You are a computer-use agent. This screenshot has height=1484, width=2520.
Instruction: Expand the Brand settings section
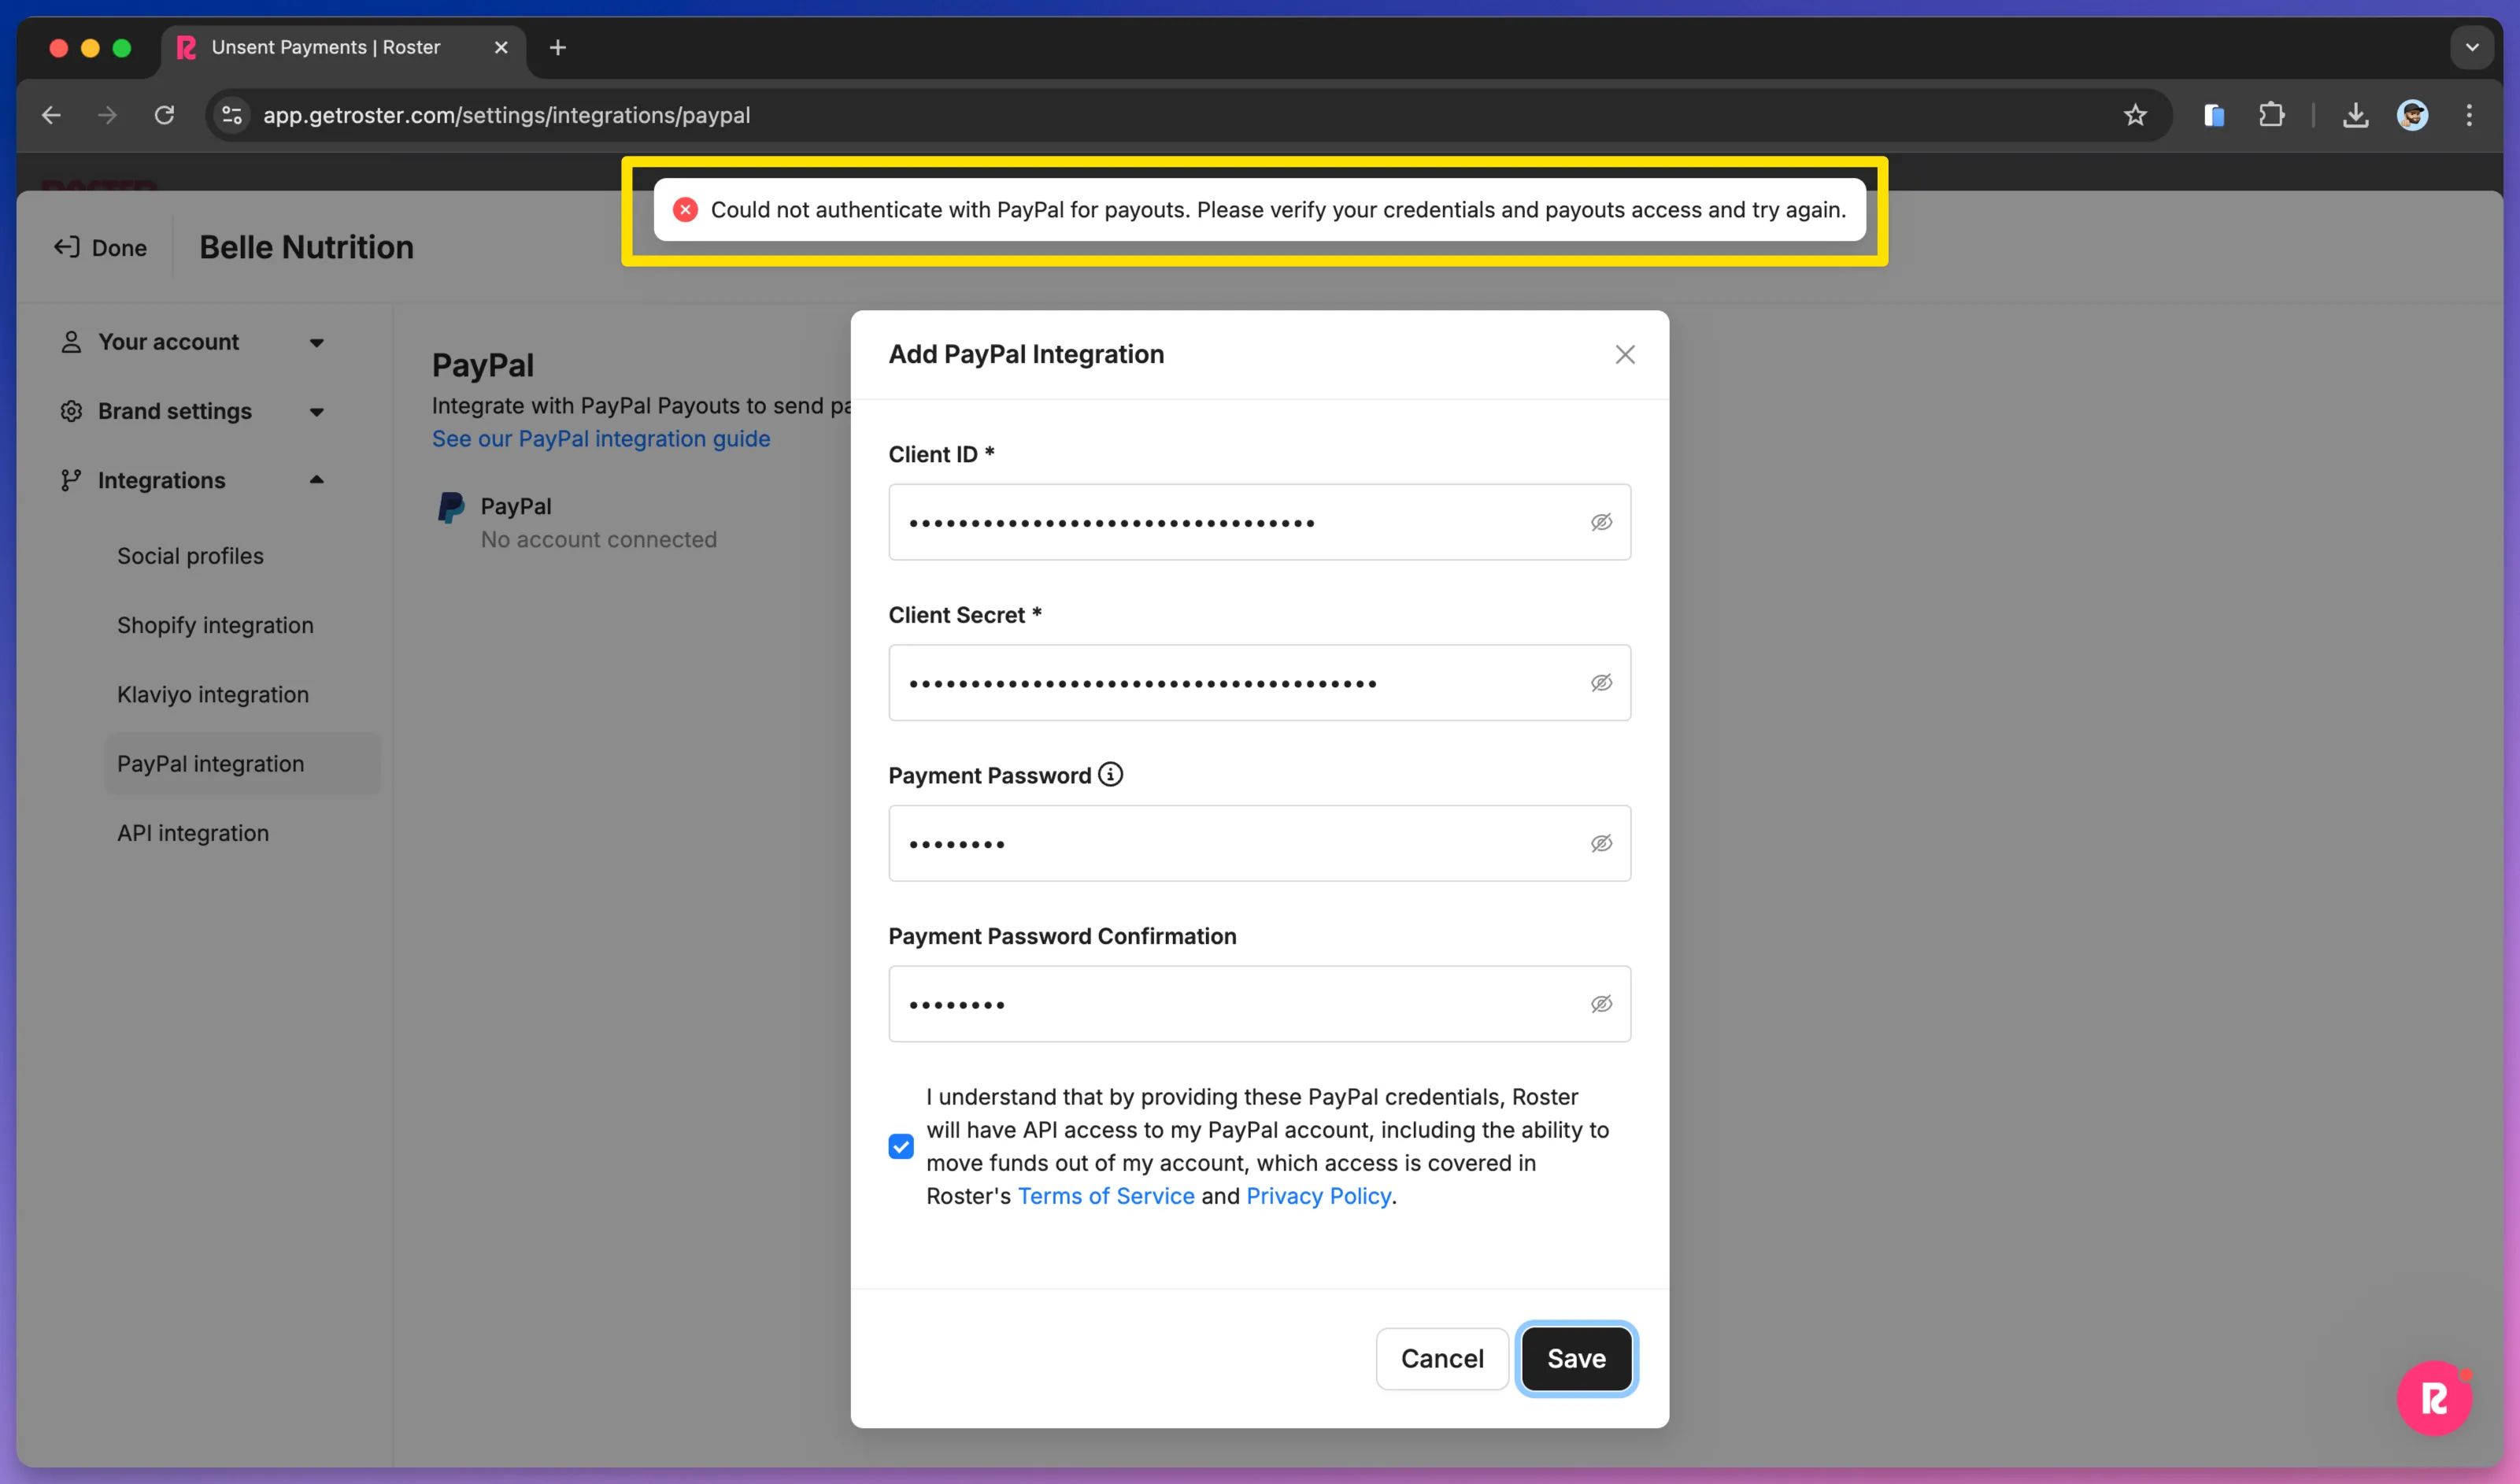pyautogui.click(x=193, y=411)
